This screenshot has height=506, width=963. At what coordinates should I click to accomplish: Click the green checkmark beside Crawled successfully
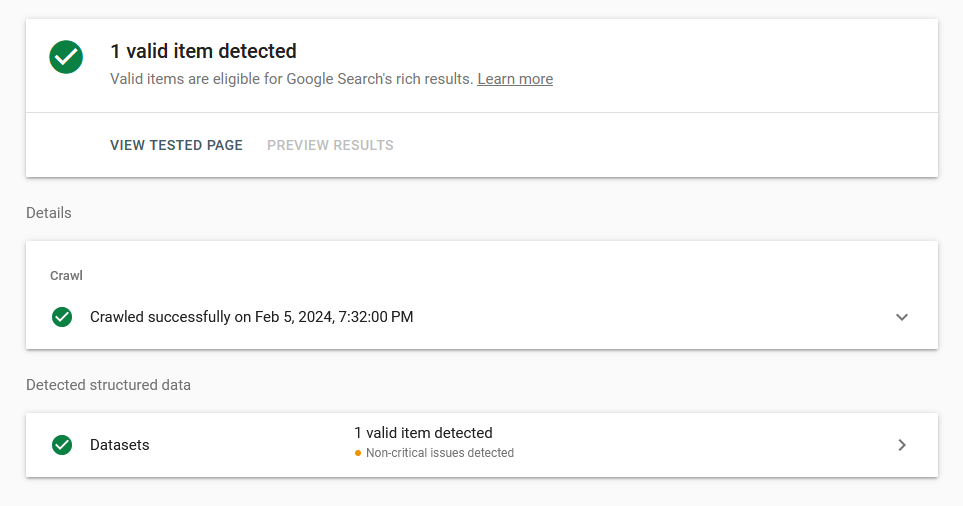coord(62,317)
